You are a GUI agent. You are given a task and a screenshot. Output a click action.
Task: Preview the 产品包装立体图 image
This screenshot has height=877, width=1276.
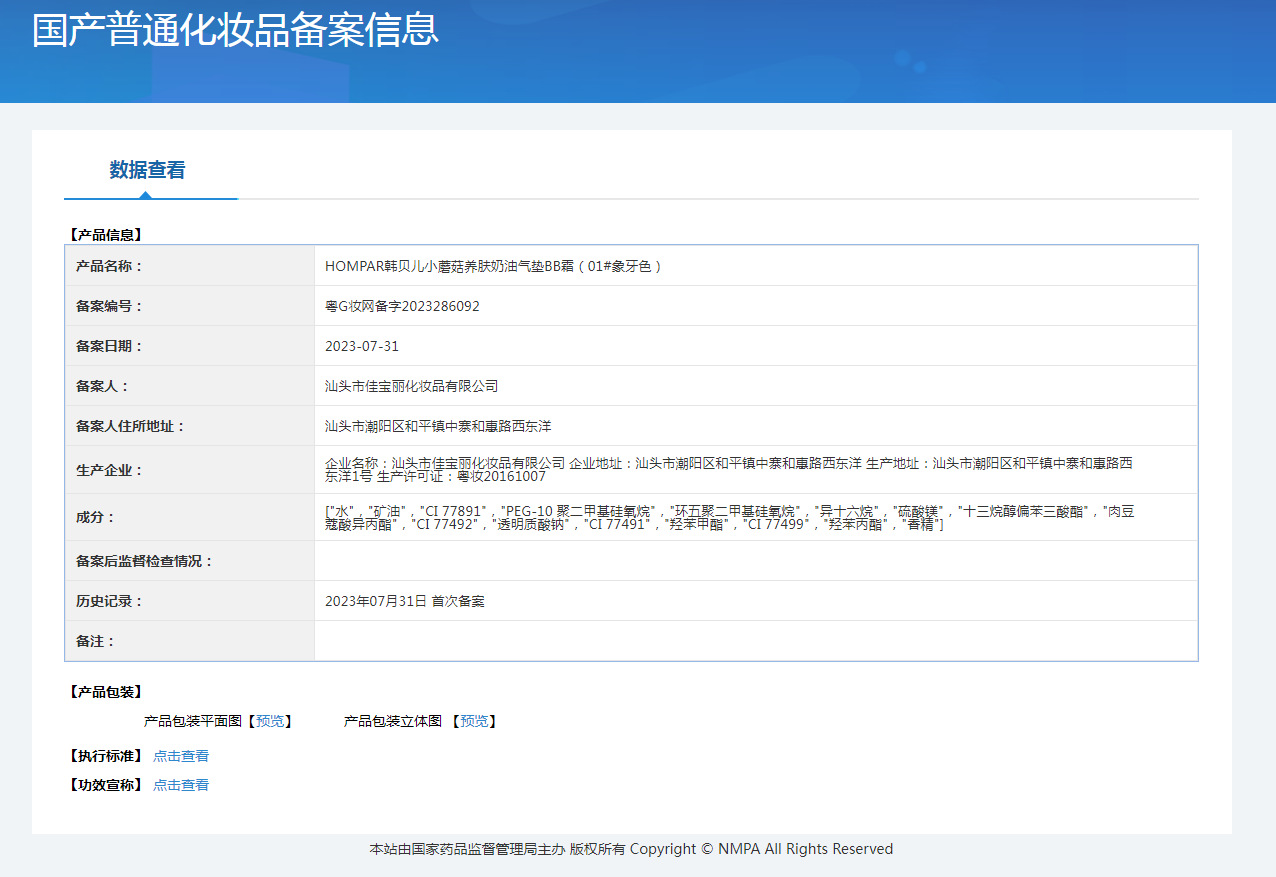pos(474,721)
